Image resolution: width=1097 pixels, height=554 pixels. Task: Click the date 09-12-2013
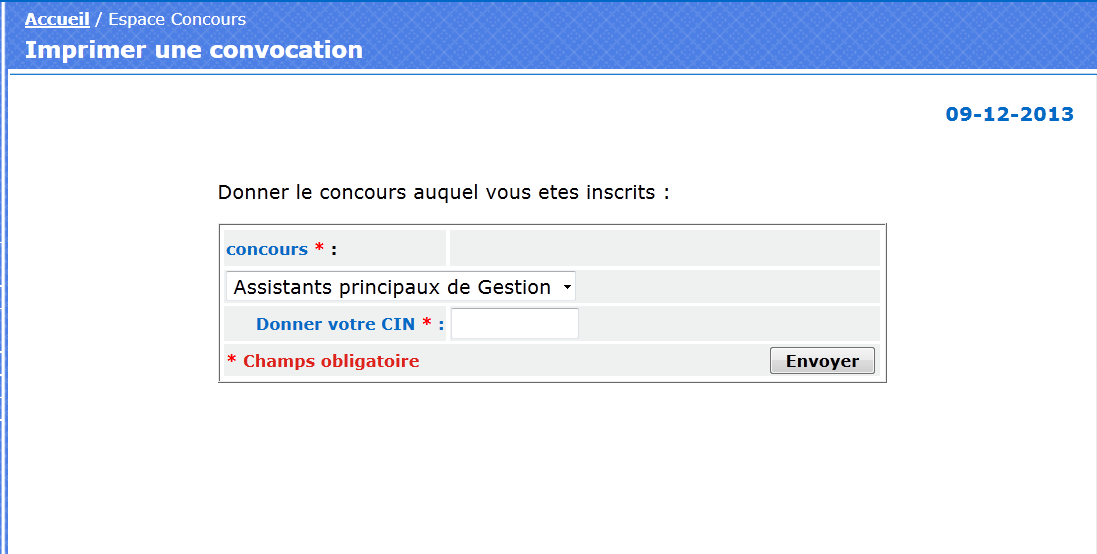click(x=1010, y=114)
